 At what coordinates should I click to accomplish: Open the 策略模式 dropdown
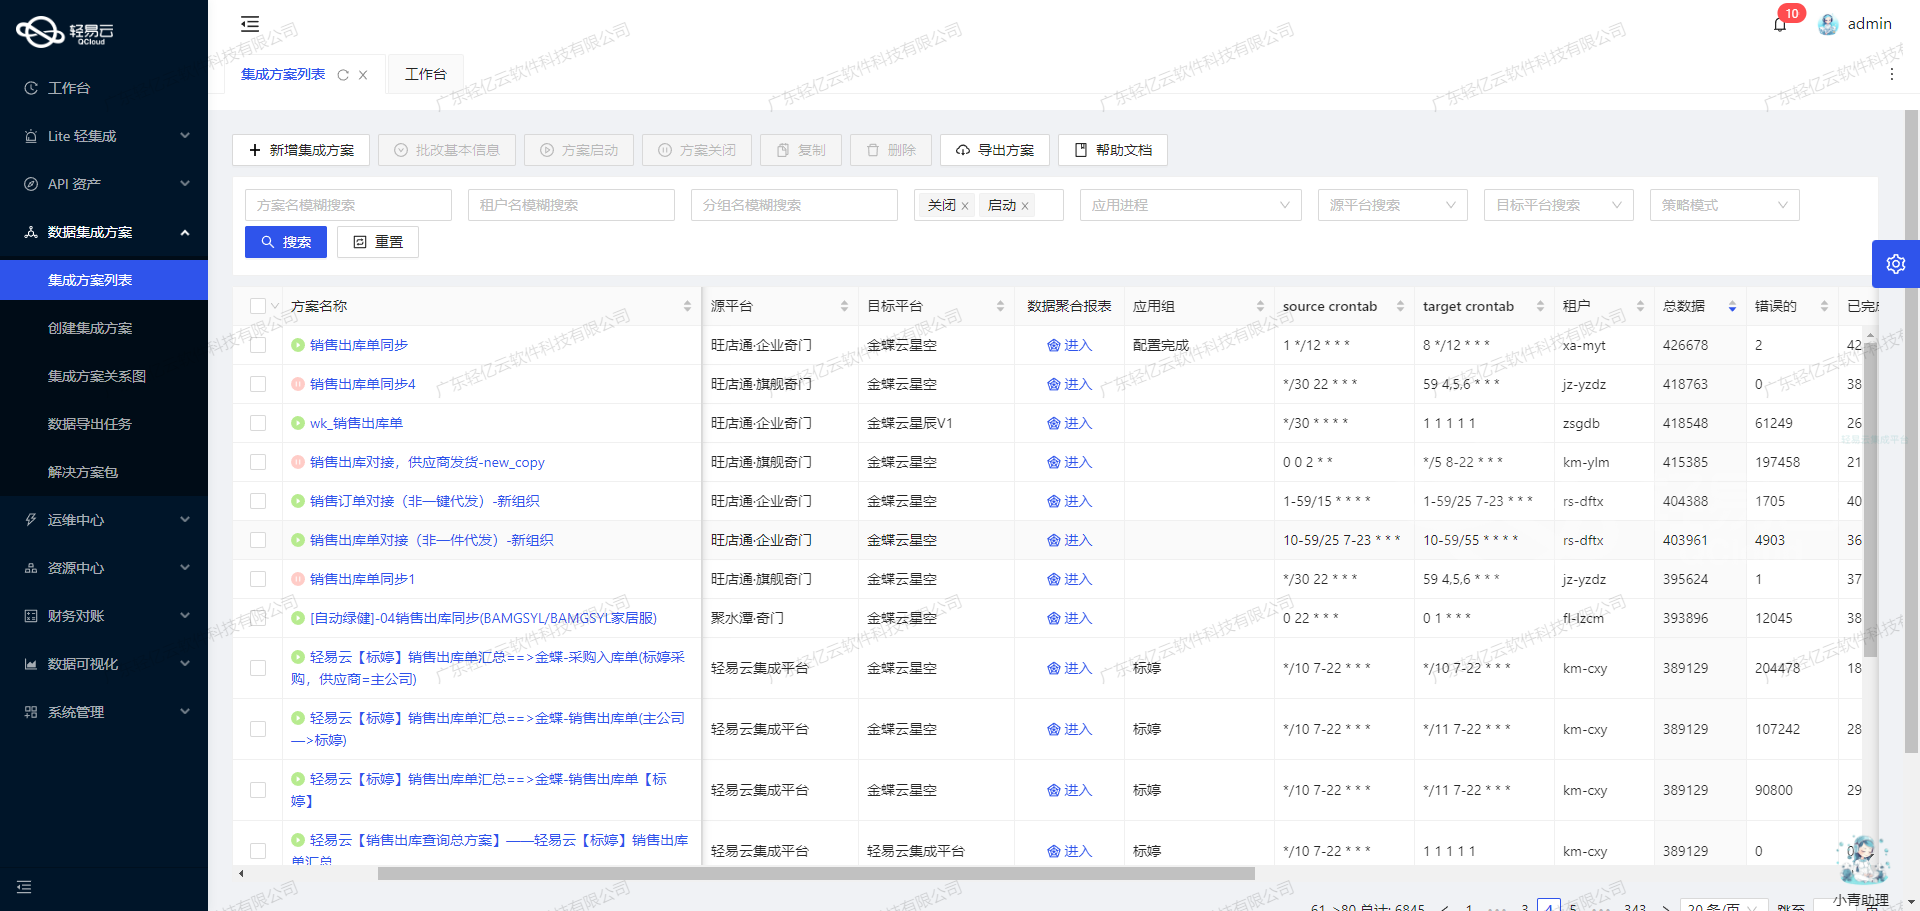tap(1724, 205)
